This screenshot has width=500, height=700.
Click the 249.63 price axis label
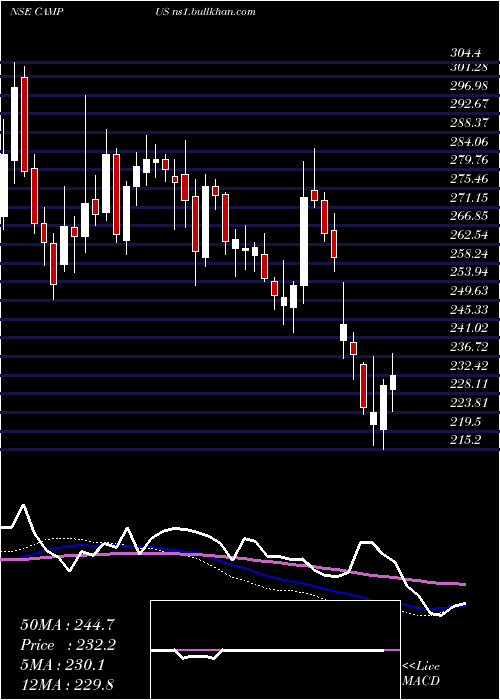469,291
